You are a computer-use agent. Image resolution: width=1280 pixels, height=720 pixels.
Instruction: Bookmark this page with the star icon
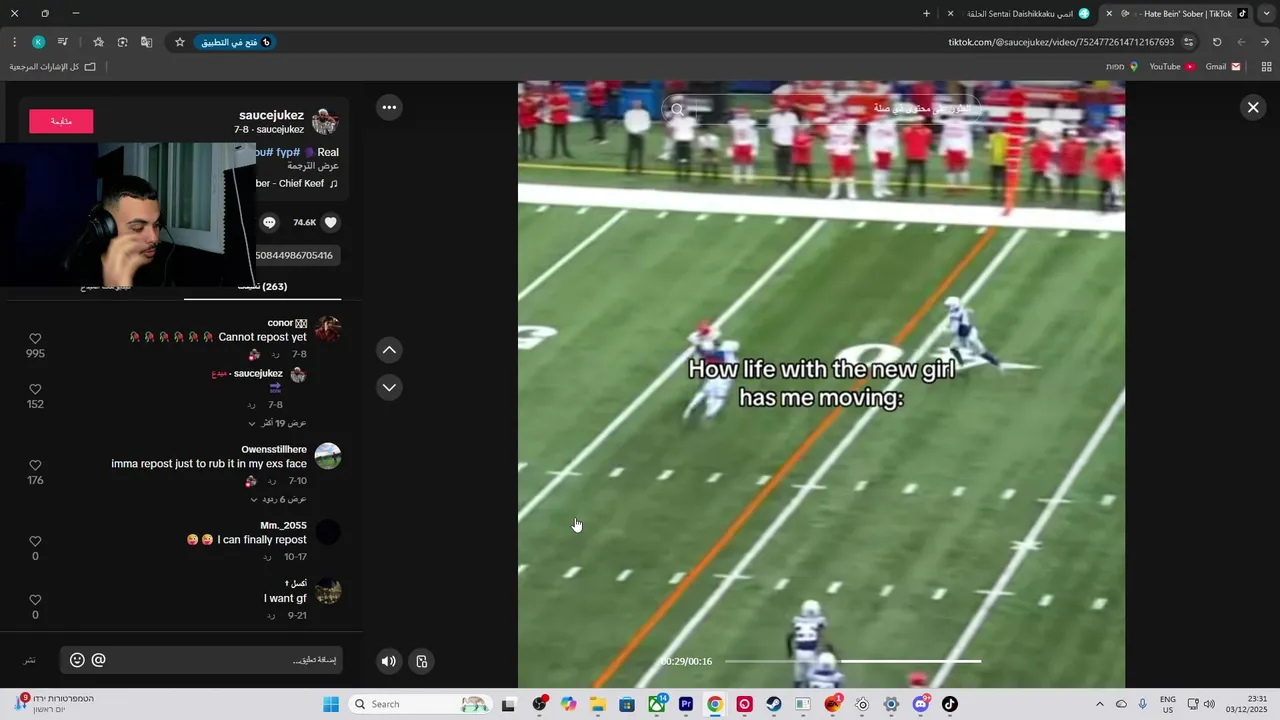tap(180, 42)
